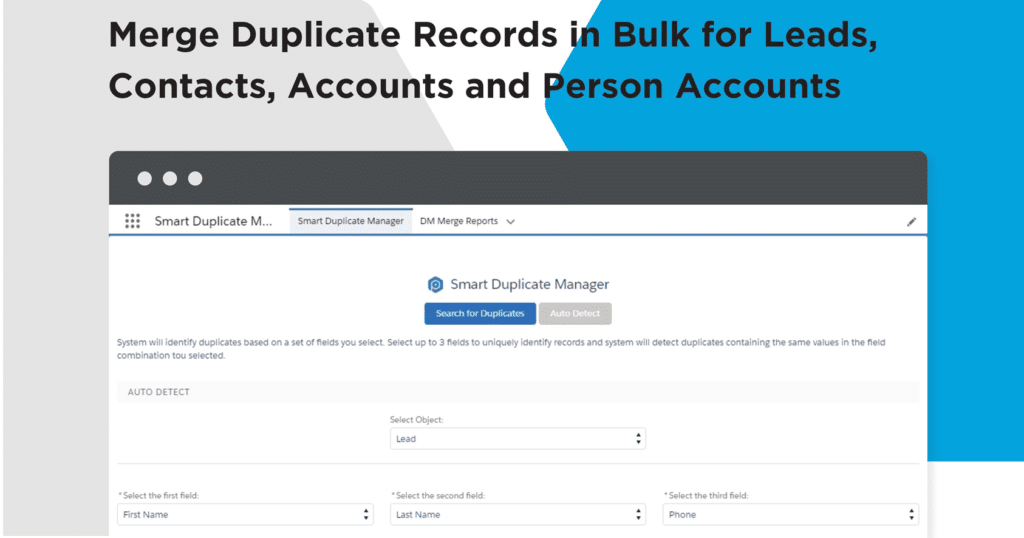Click the pencil edit icon

pyautogui.click(x=911, y=222)
